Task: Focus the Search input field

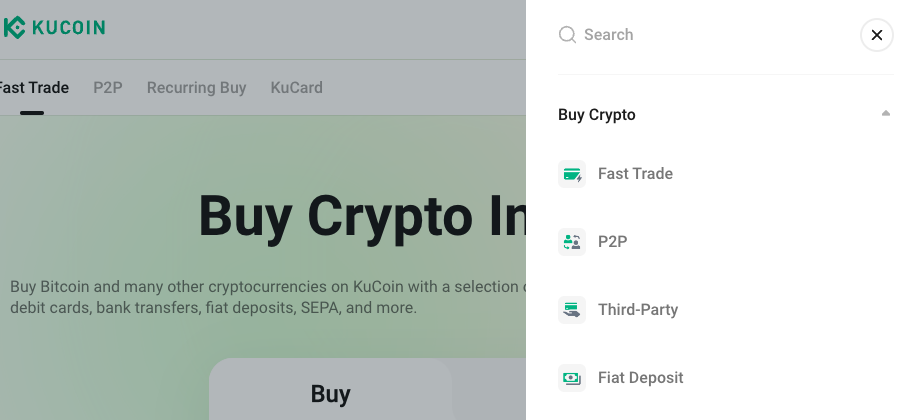Action: 700,35
